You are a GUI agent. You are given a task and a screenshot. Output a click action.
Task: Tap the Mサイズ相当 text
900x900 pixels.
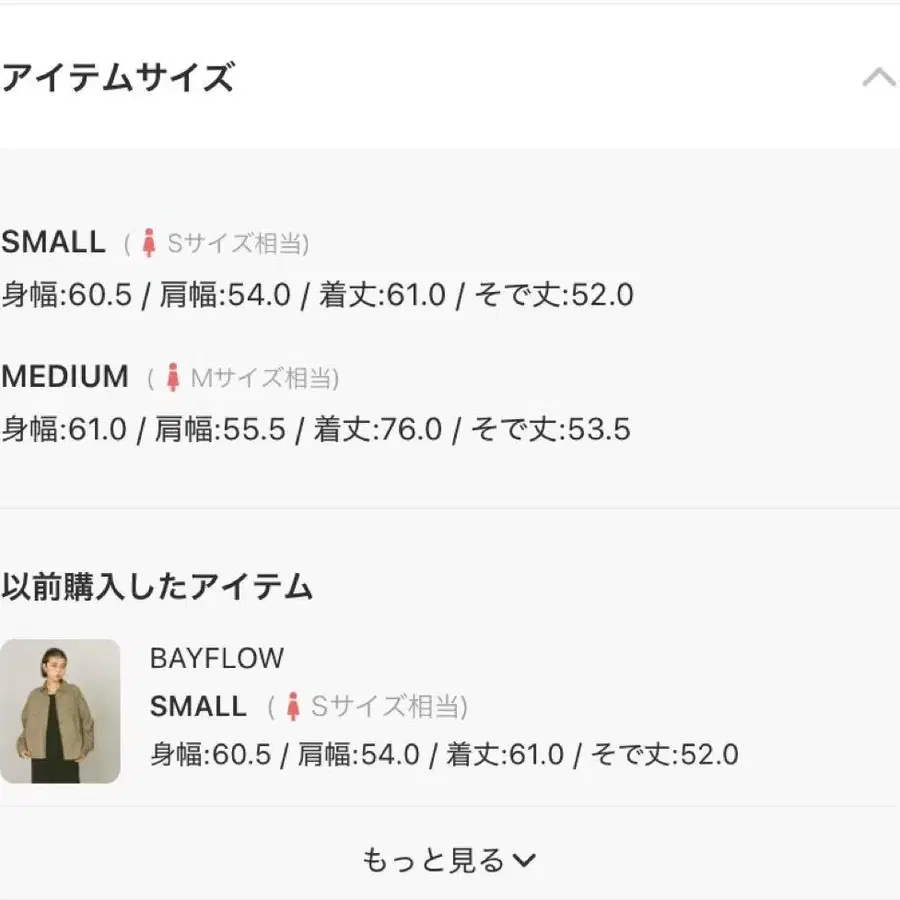tap(264, 378)
